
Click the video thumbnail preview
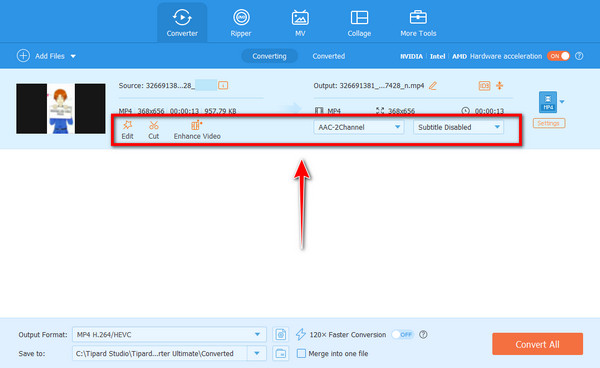(60, 109)
